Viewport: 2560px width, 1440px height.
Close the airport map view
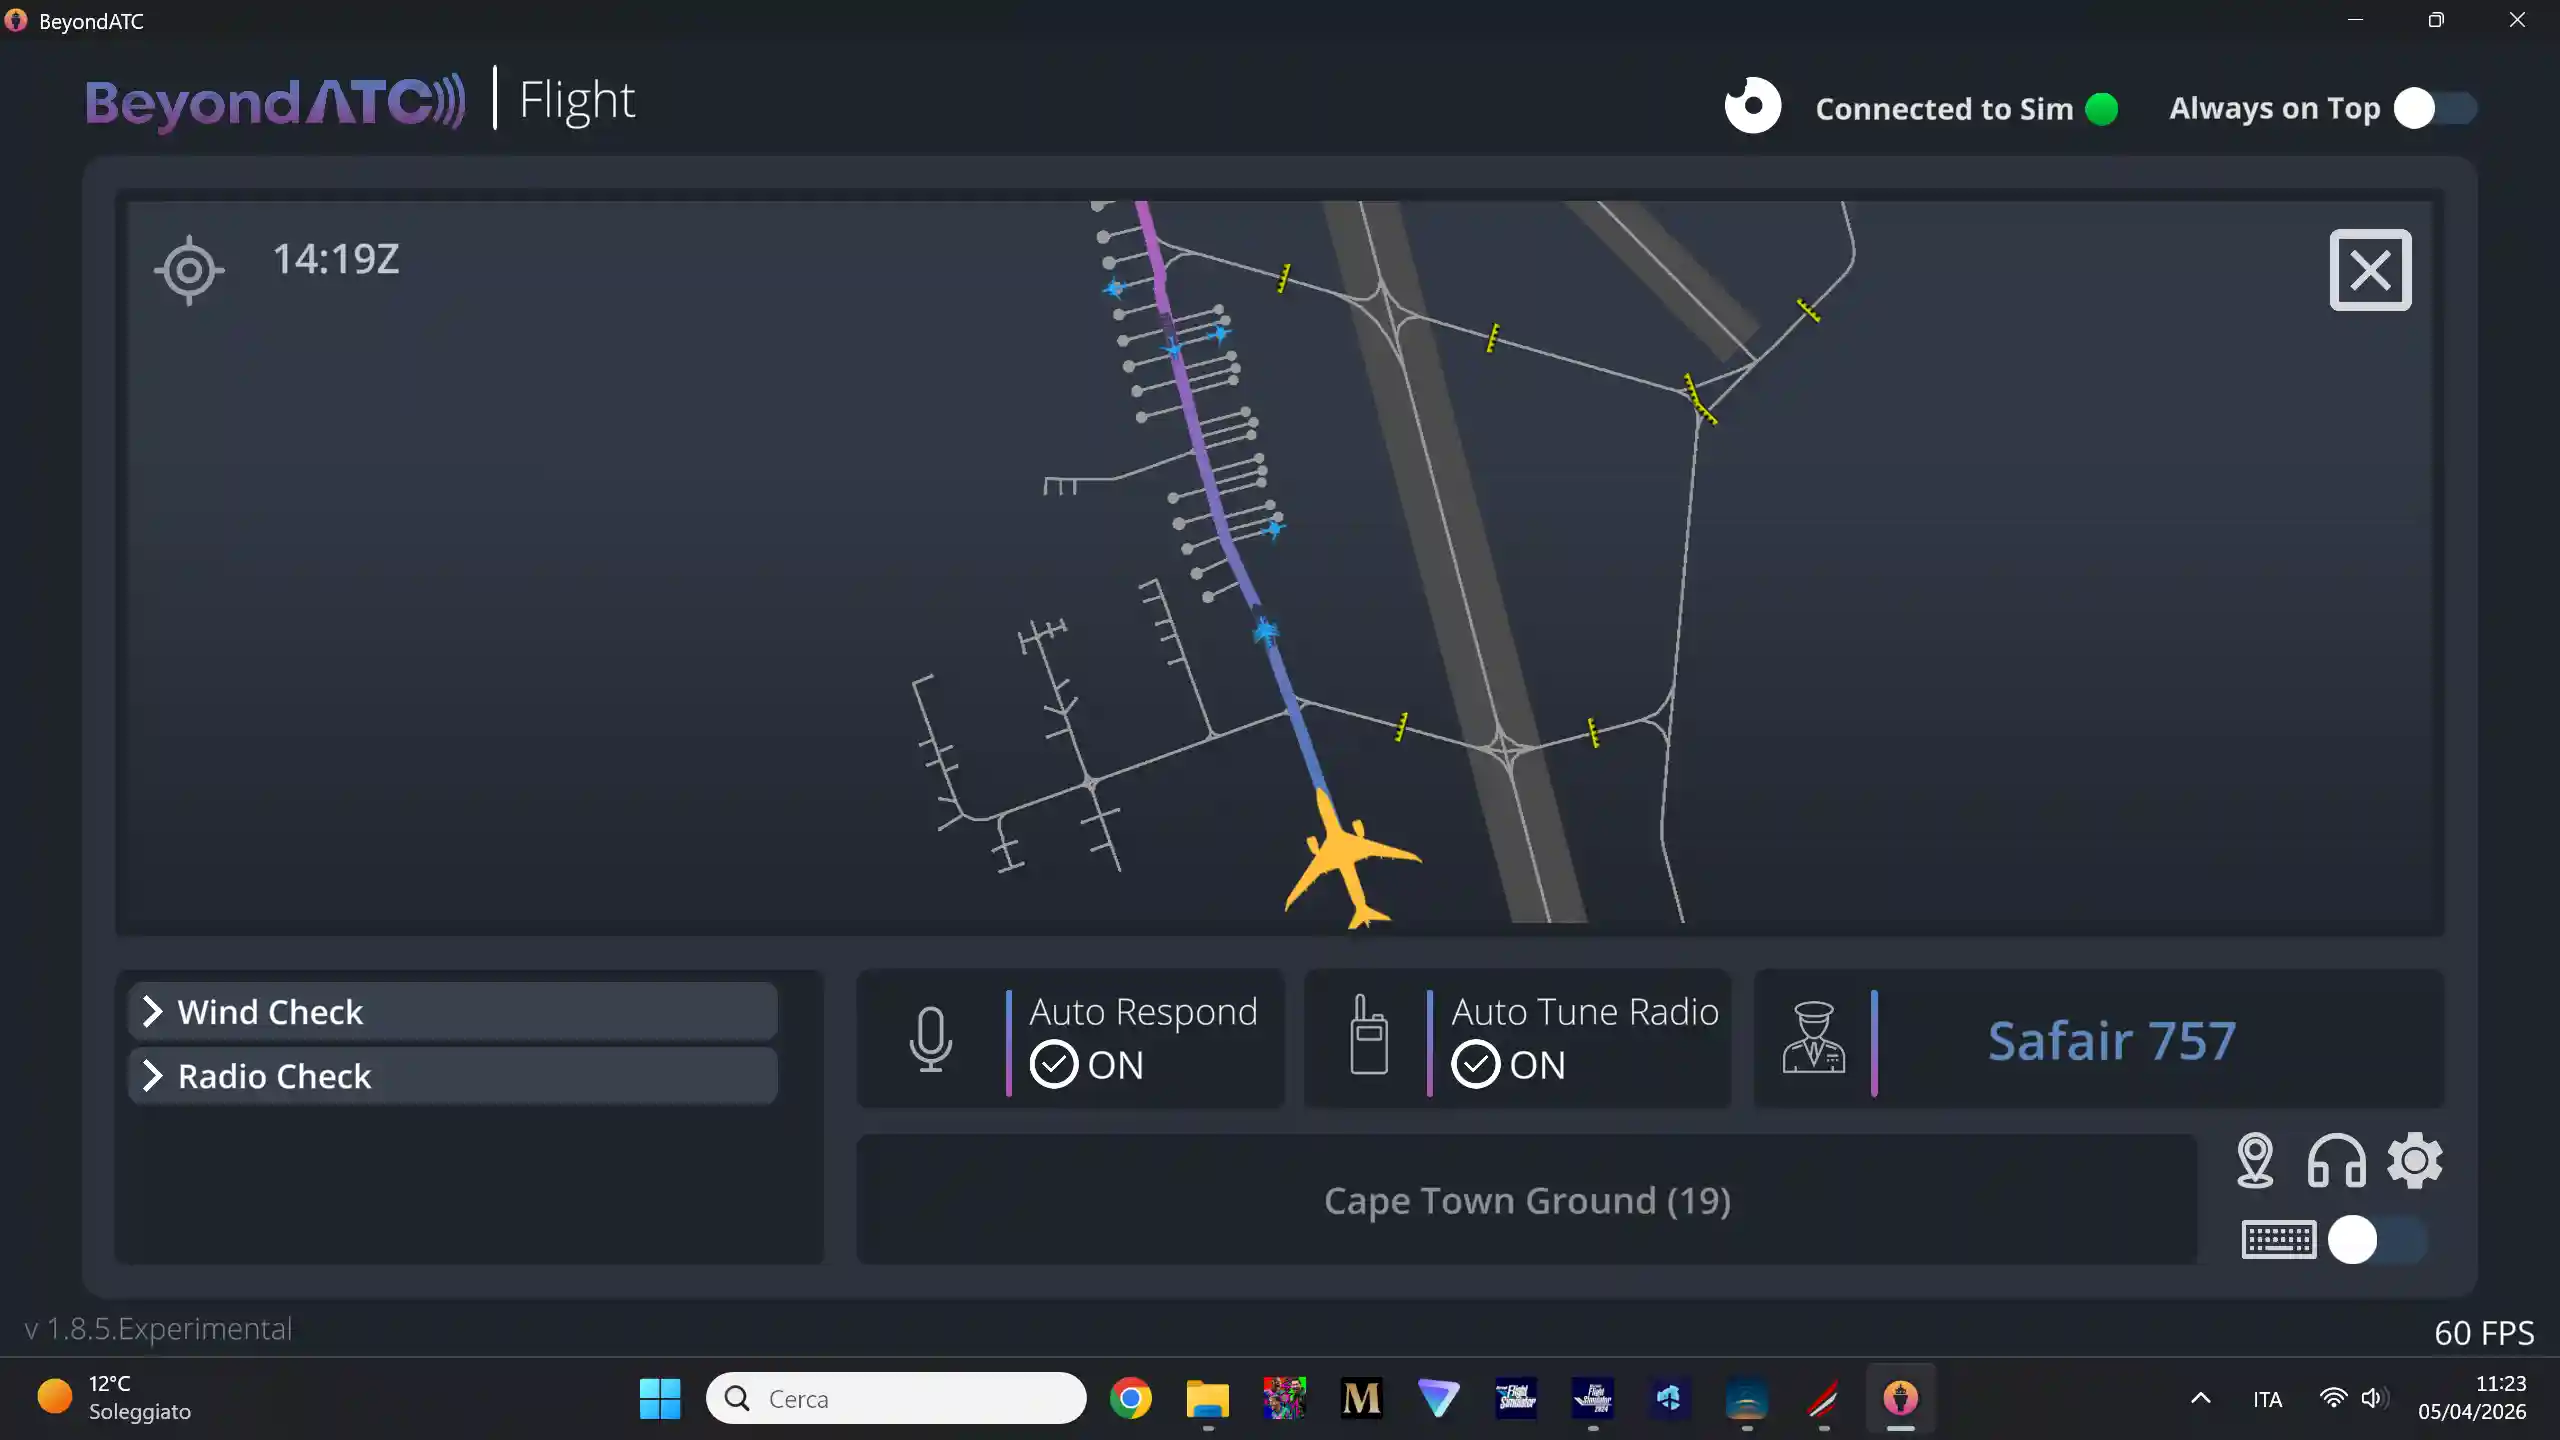point(2370,270)
